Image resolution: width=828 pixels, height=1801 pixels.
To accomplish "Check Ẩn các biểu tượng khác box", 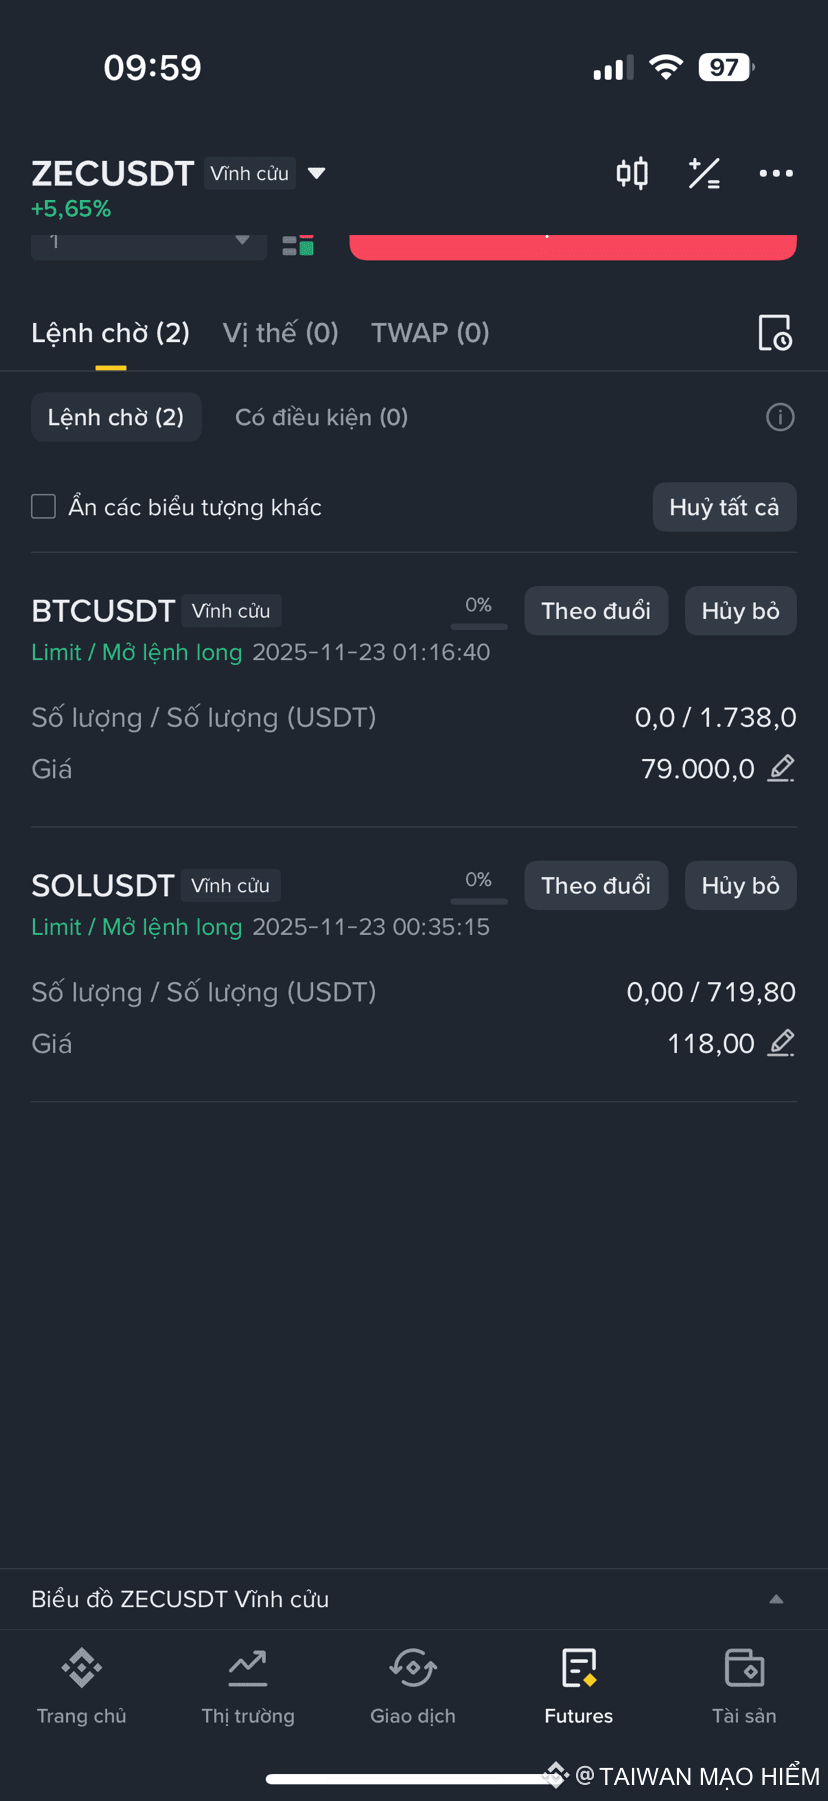I will 43,507.
